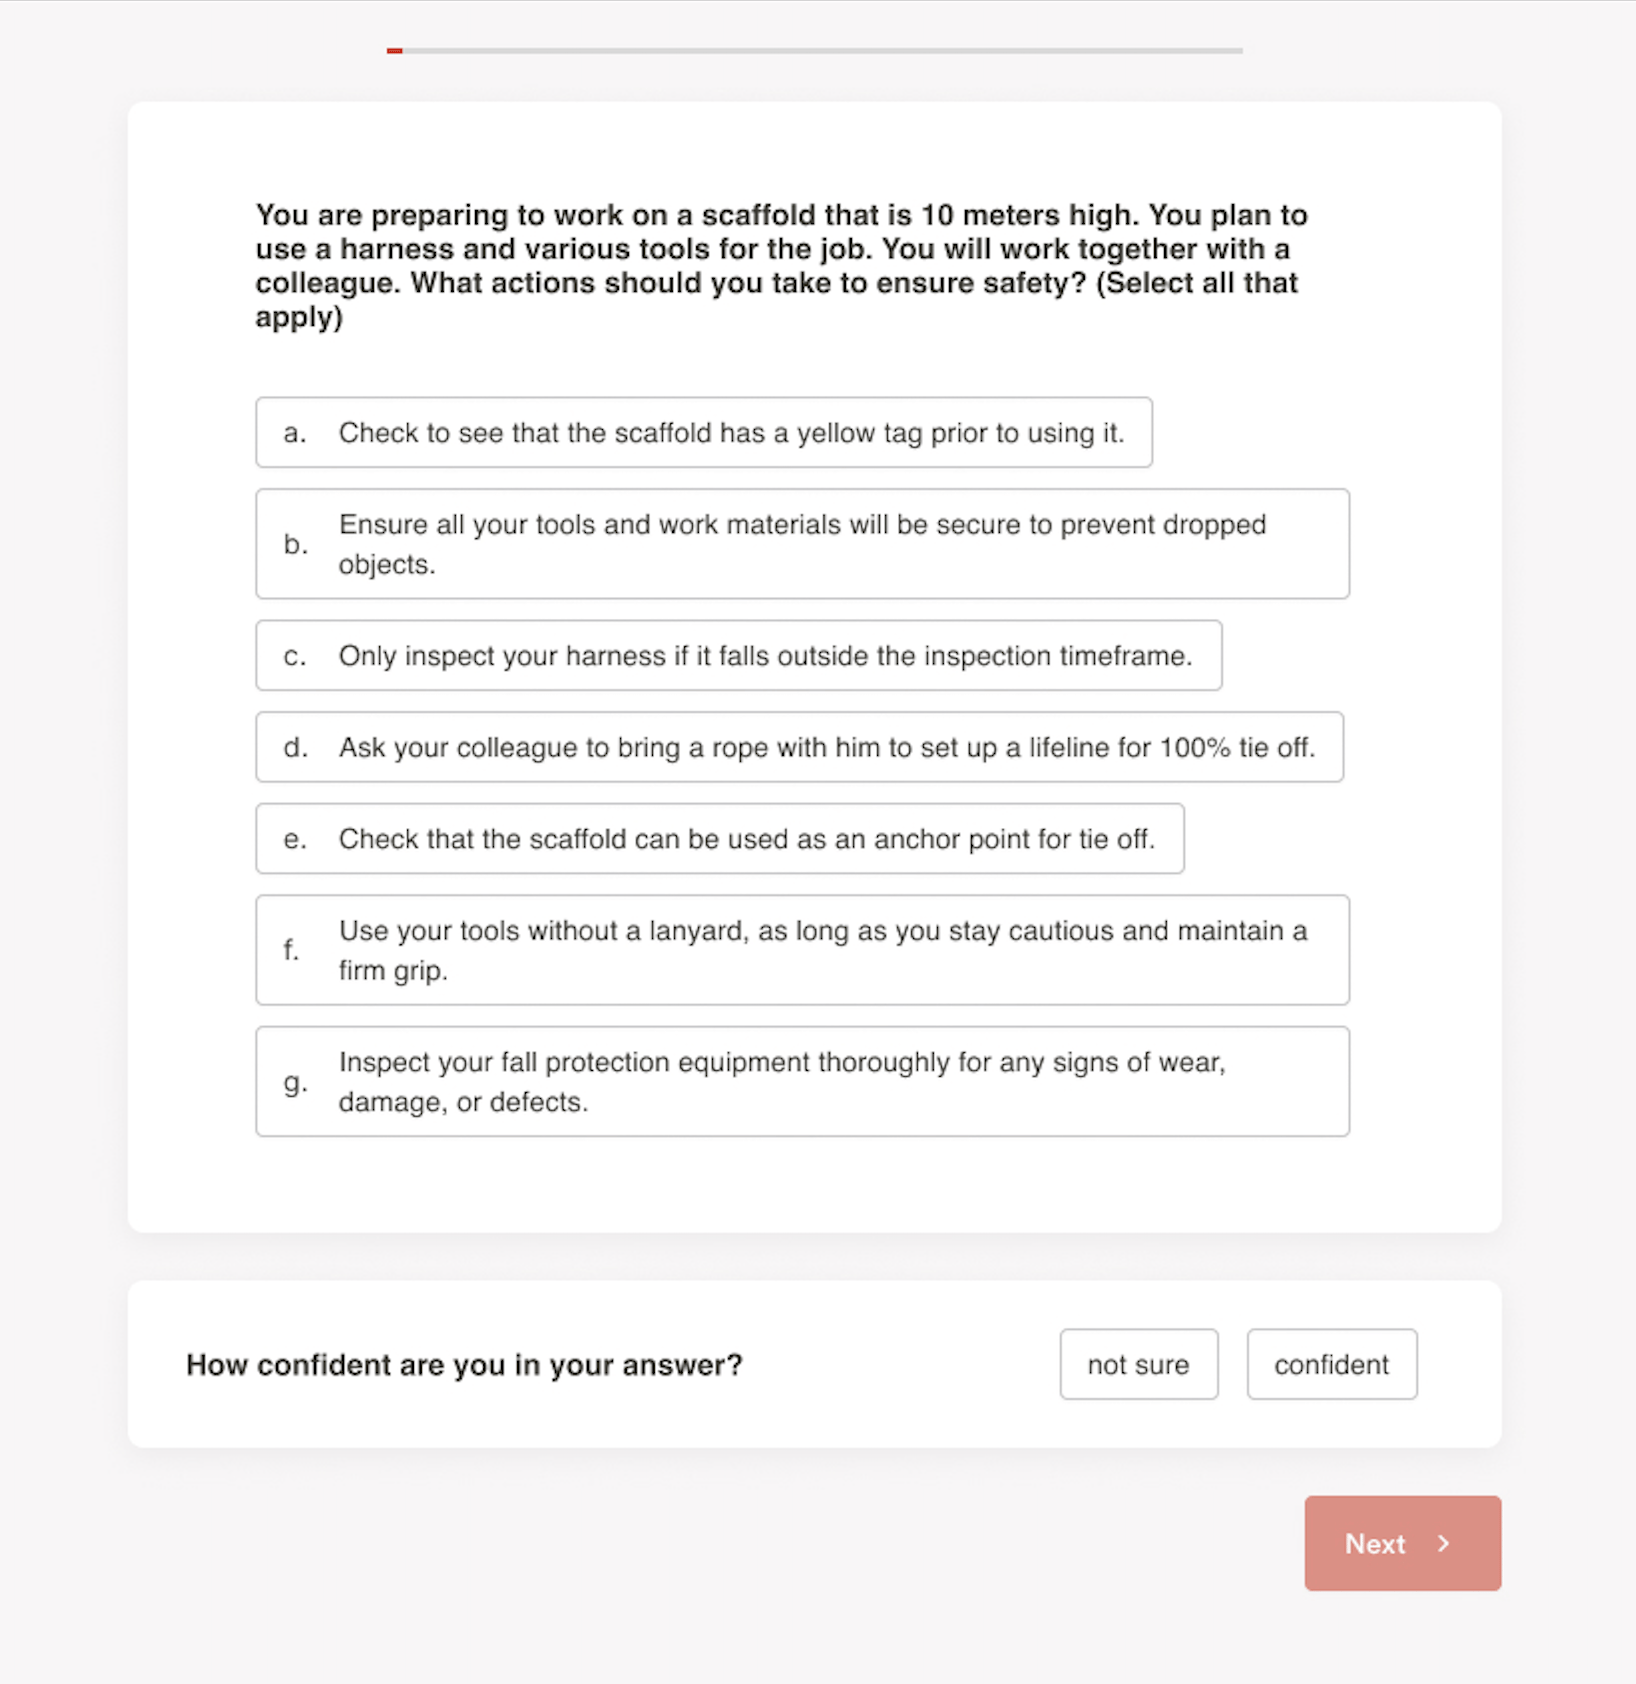Click the 'not sure' confidence button

point(1138,1364)
